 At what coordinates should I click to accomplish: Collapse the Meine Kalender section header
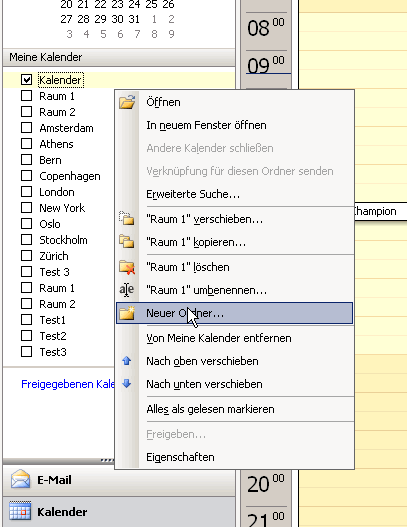(x=119, y=57)
